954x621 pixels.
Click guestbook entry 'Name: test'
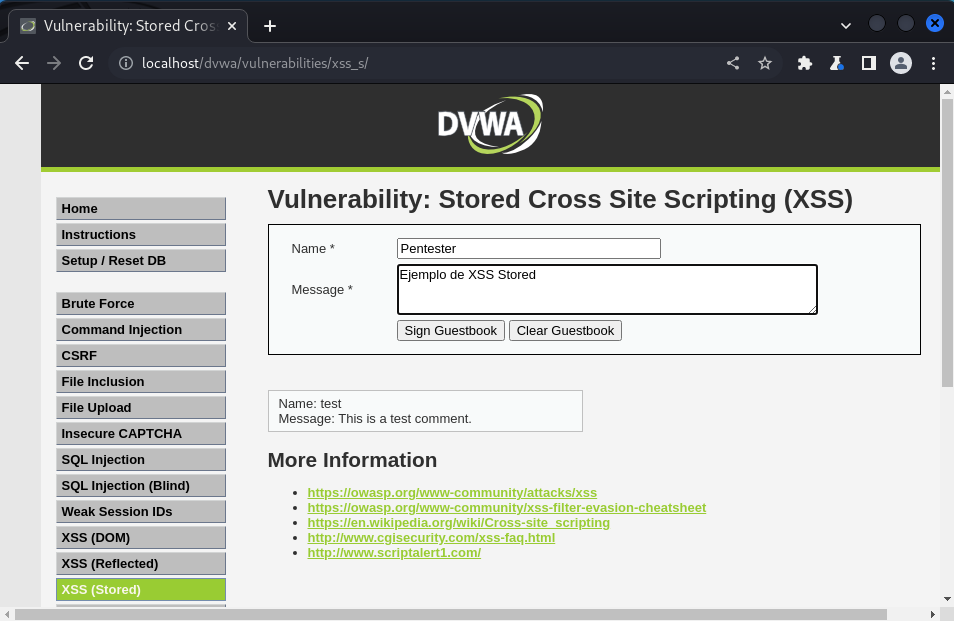(x=310, y=404)
